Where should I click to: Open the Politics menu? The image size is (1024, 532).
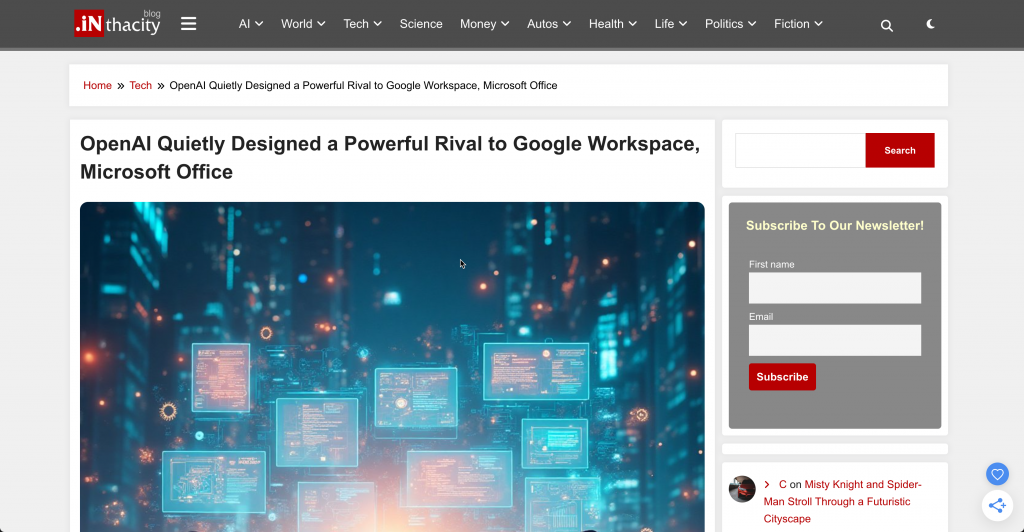pyautogui.click(x=730, y=24)
